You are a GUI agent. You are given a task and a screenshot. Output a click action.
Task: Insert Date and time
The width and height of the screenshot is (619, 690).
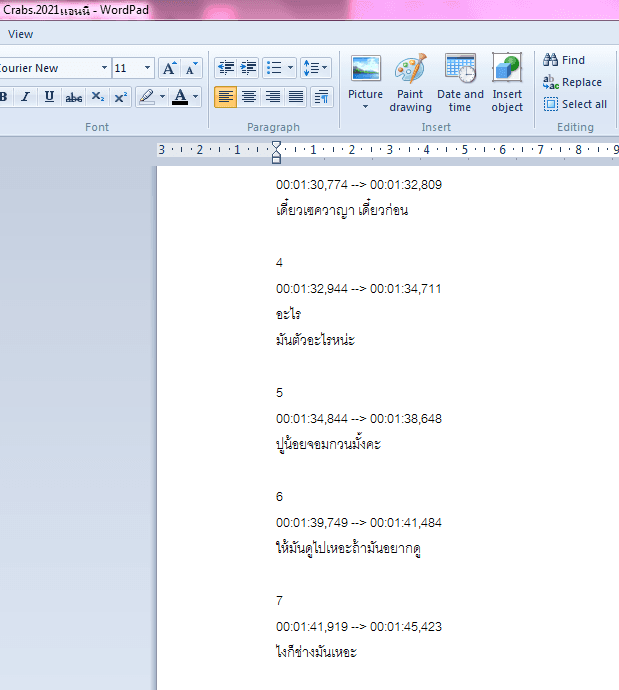click(x=460, y=83)
